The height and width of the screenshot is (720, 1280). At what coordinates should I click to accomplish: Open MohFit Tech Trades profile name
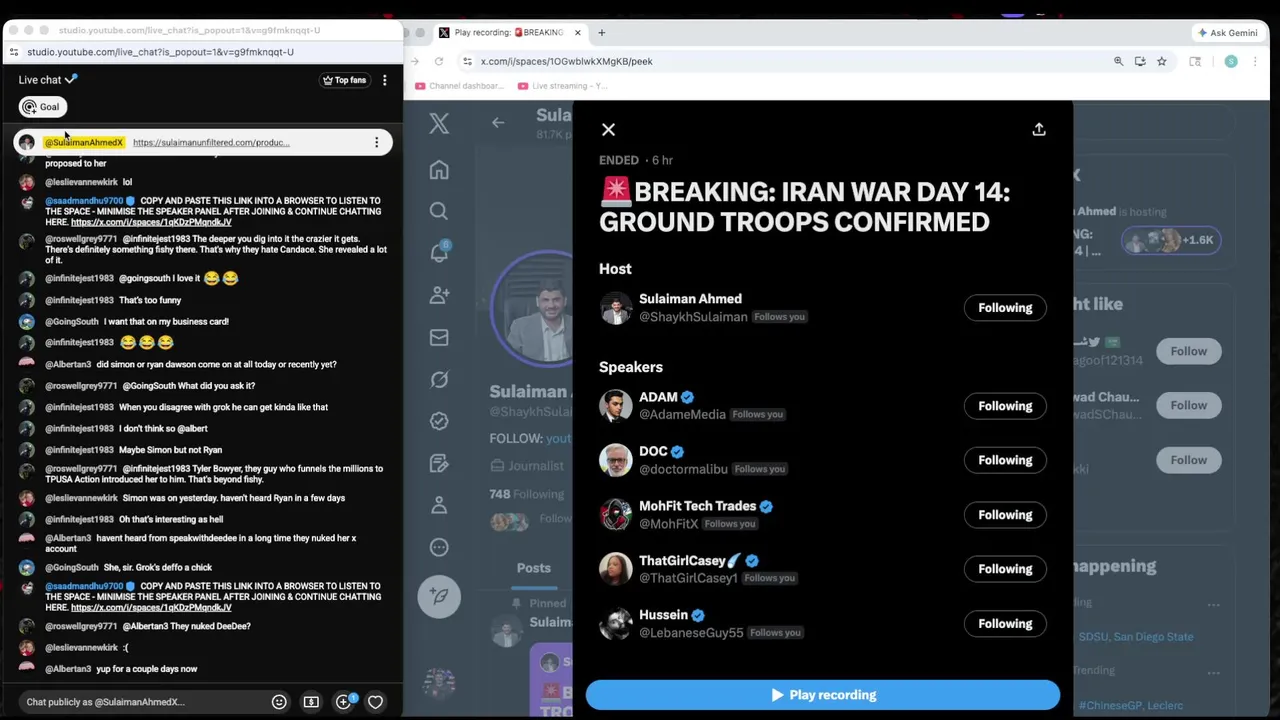[698, 506]
